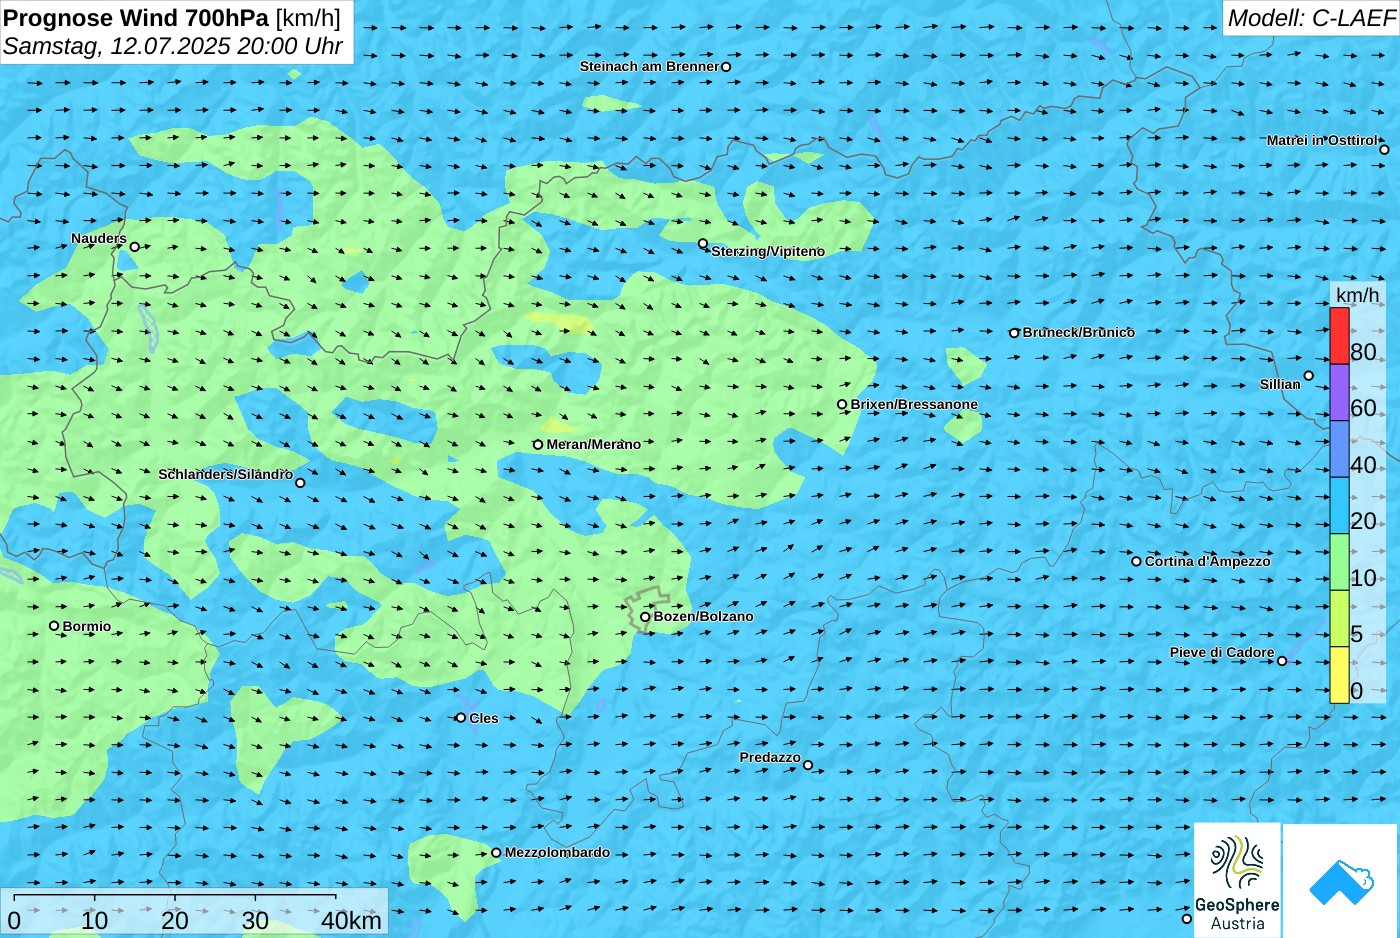Click the Pieve di Cadore marker circle
This screenshot has width=1400, height=938.
1282,661
